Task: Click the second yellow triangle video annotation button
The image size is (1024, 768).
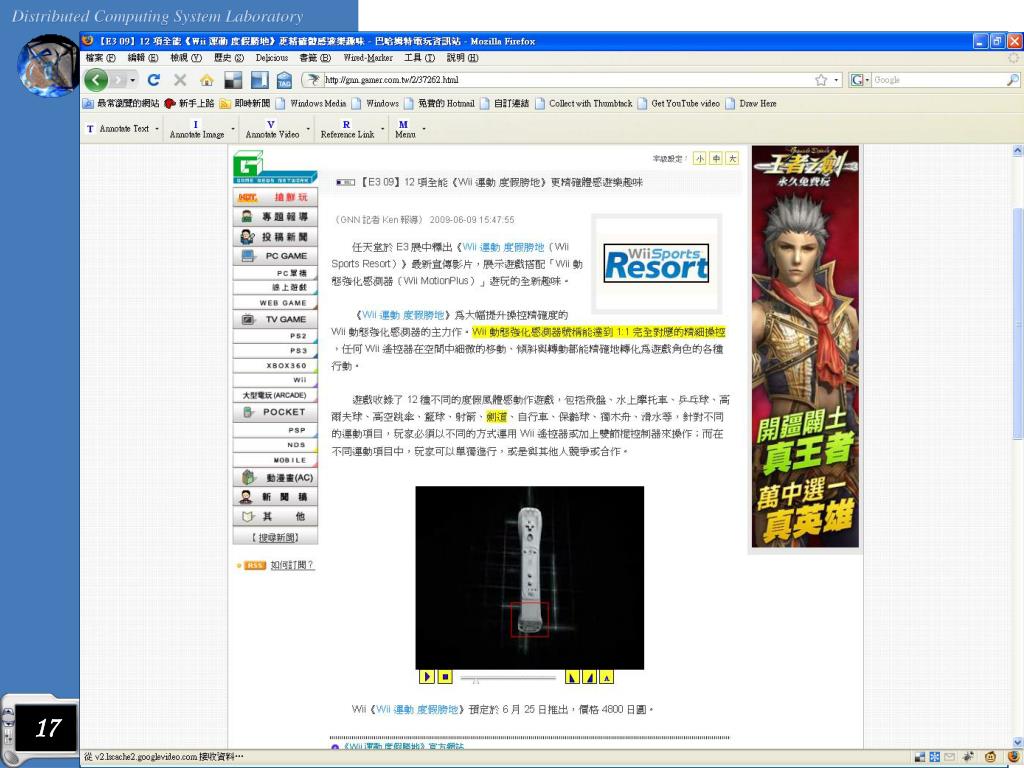Action: 589,677
